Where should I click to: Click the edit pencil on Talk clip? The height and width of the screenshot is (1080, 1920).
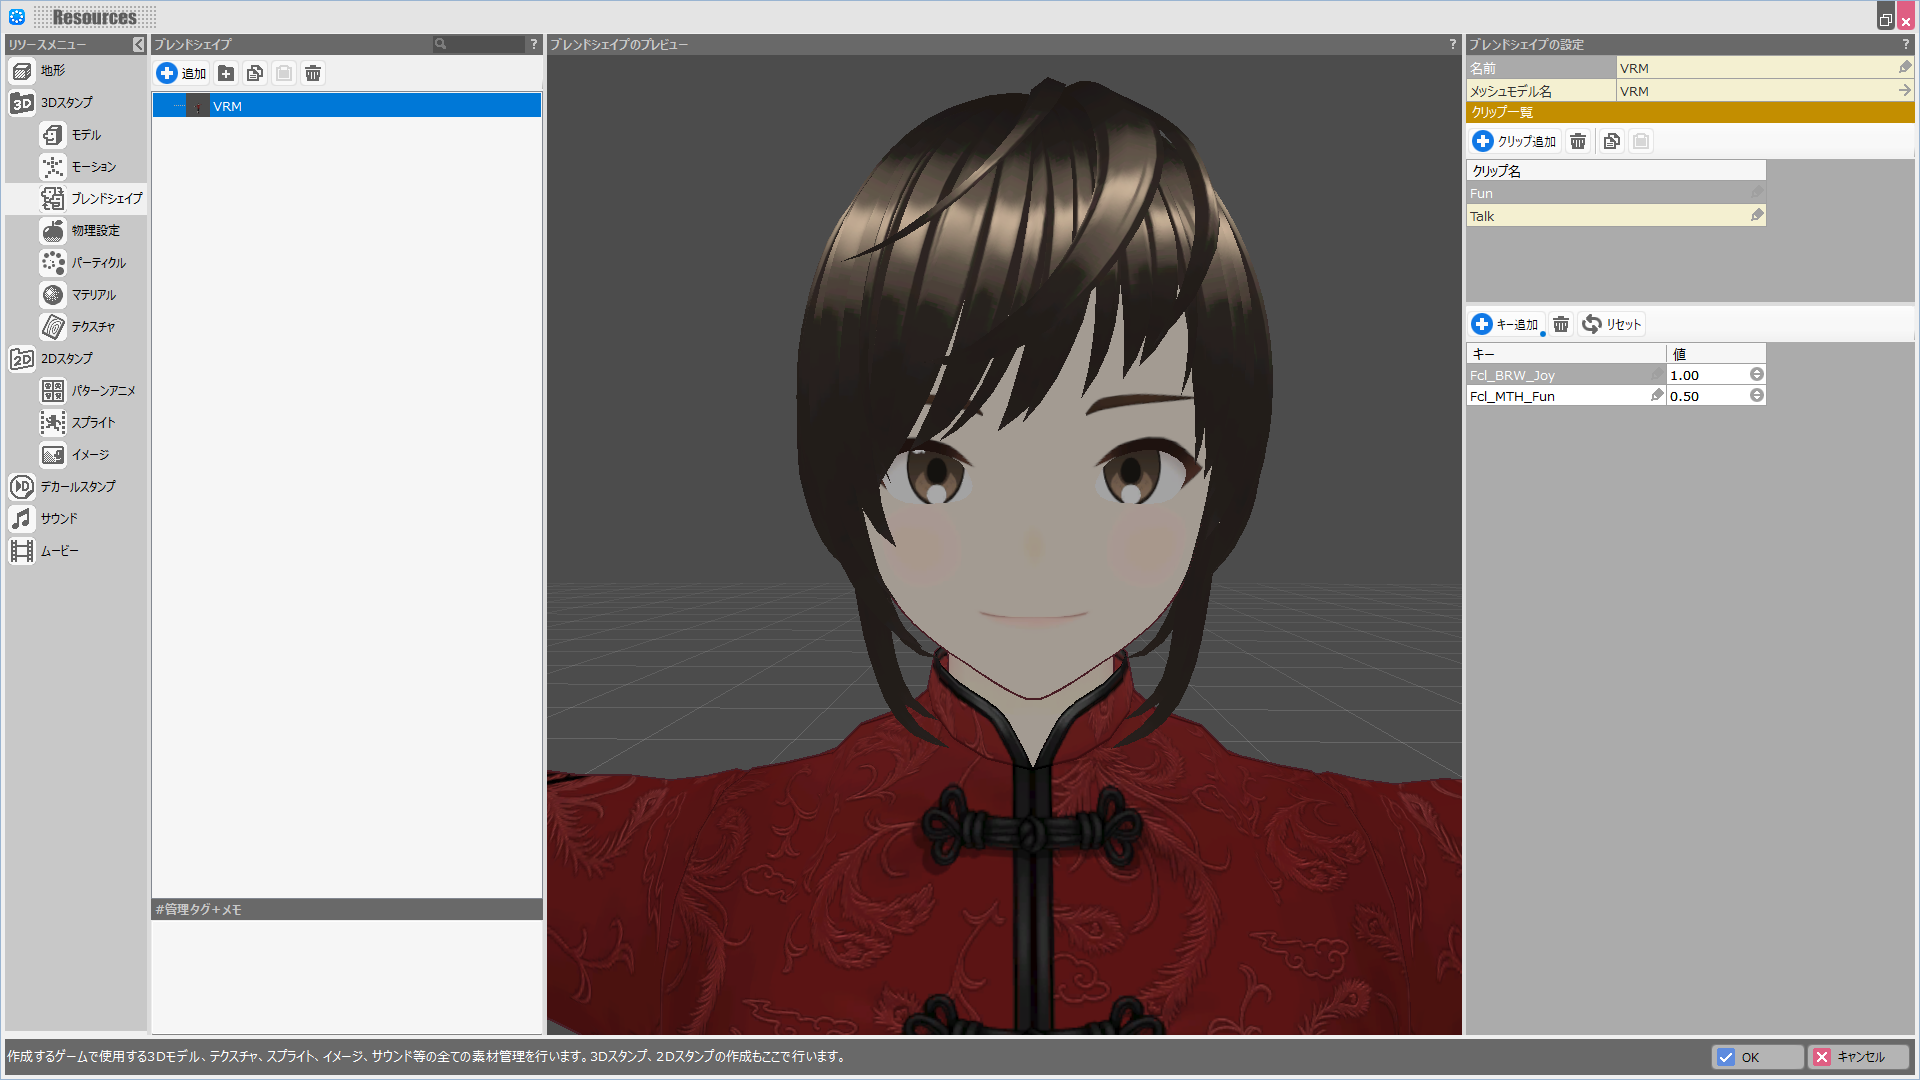click(1756, 215)
